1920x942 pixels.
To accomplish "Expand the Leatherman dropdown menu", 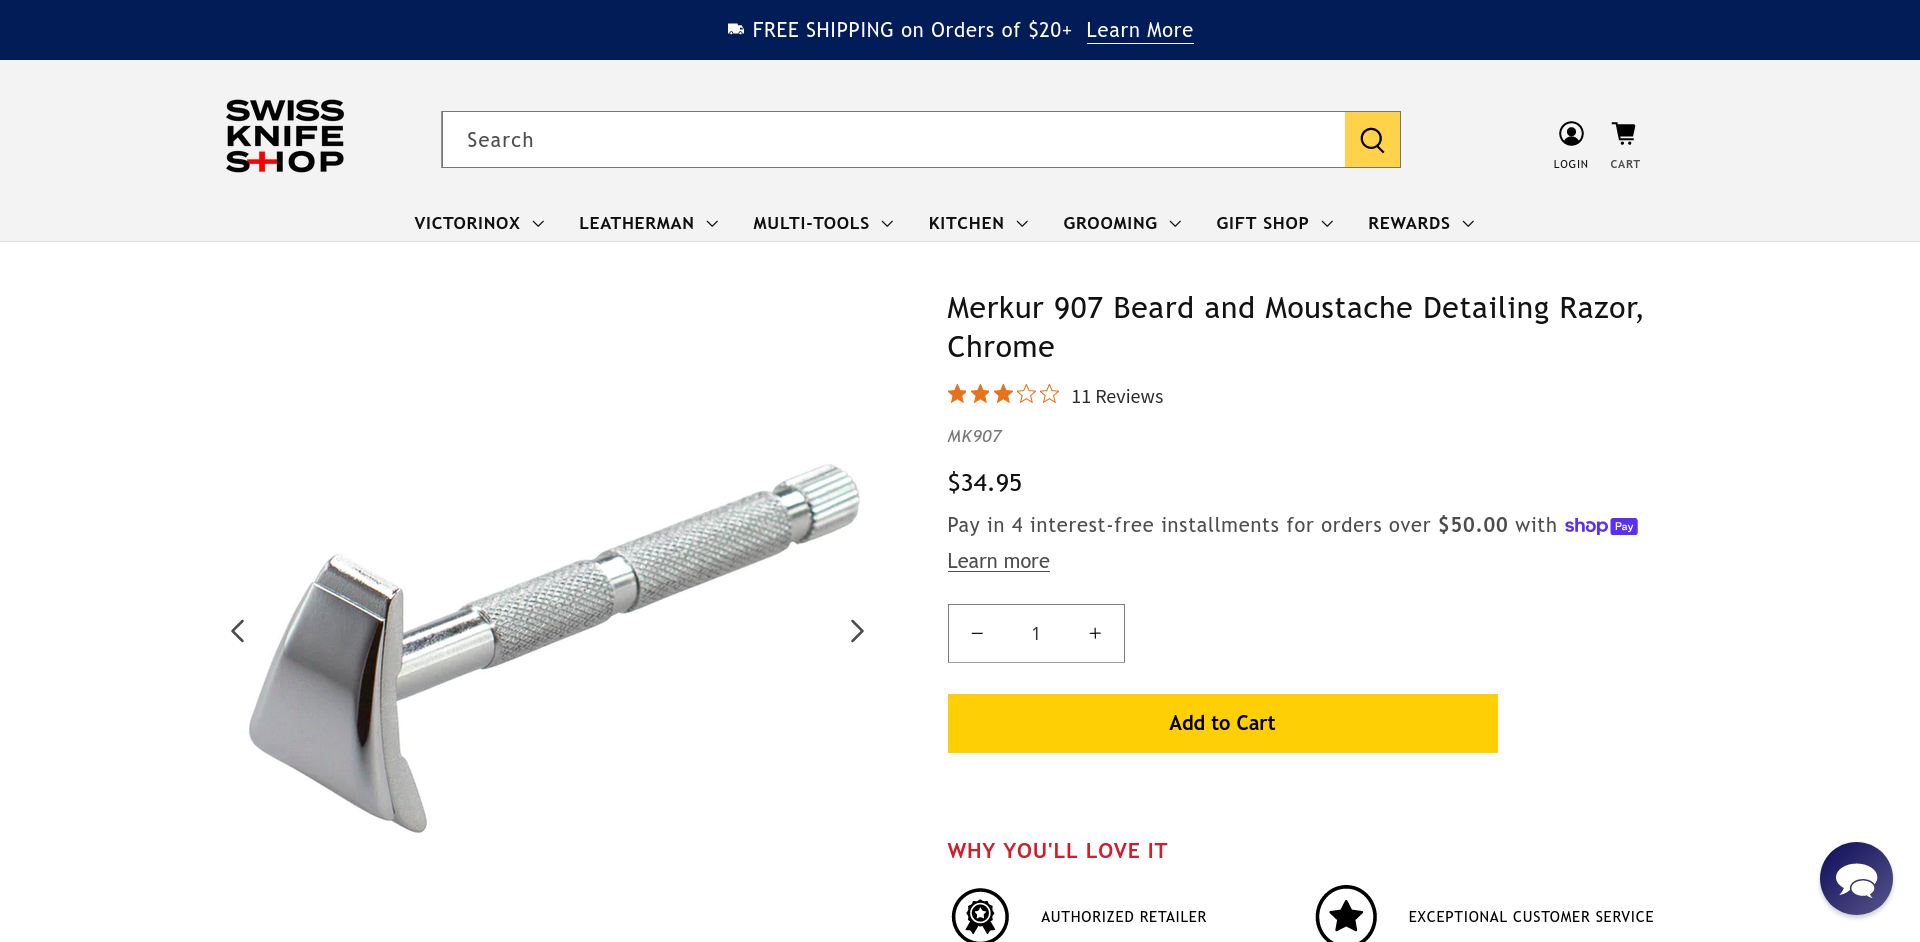I will 648,223.
